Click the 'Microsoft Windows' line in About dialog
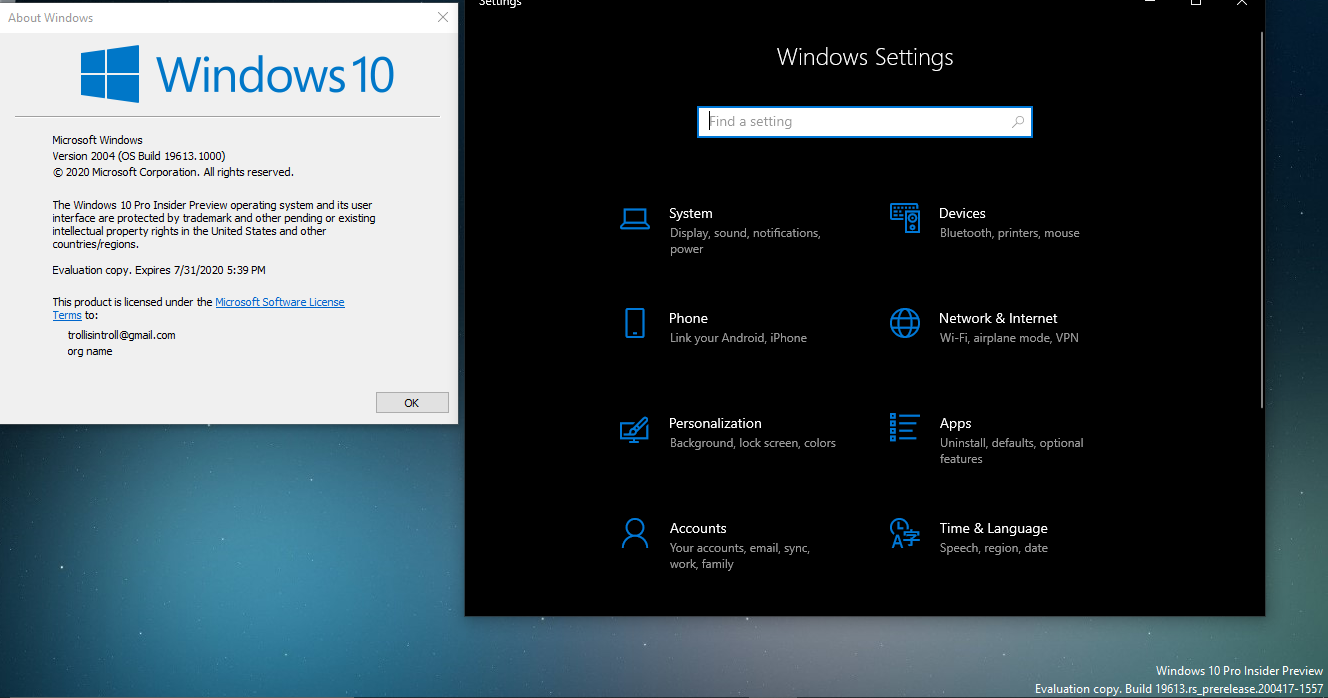The width and height of the screenshot is (1328, 698). pyautogui.click(x=97, y=140)
